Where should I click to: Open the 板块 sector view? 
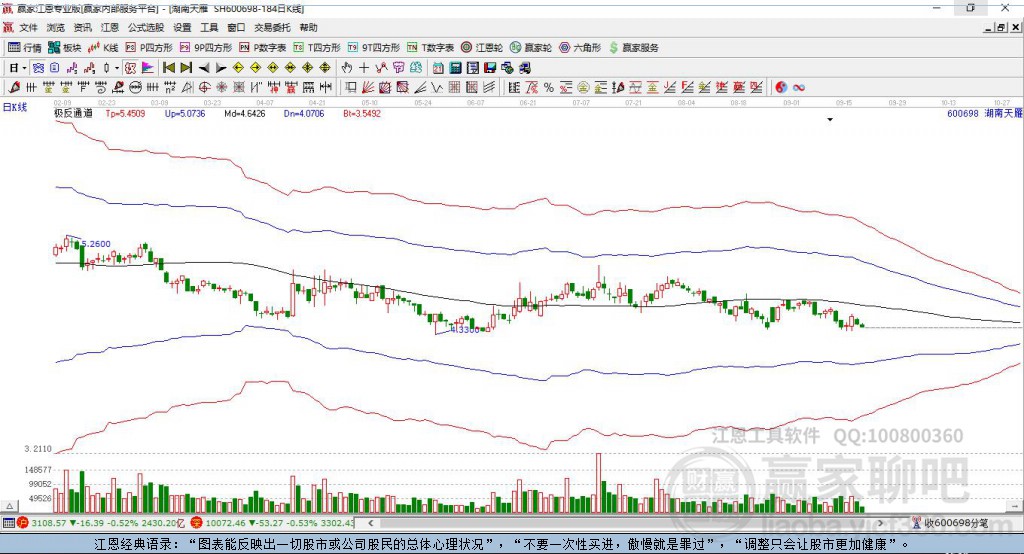coord(64,48)
